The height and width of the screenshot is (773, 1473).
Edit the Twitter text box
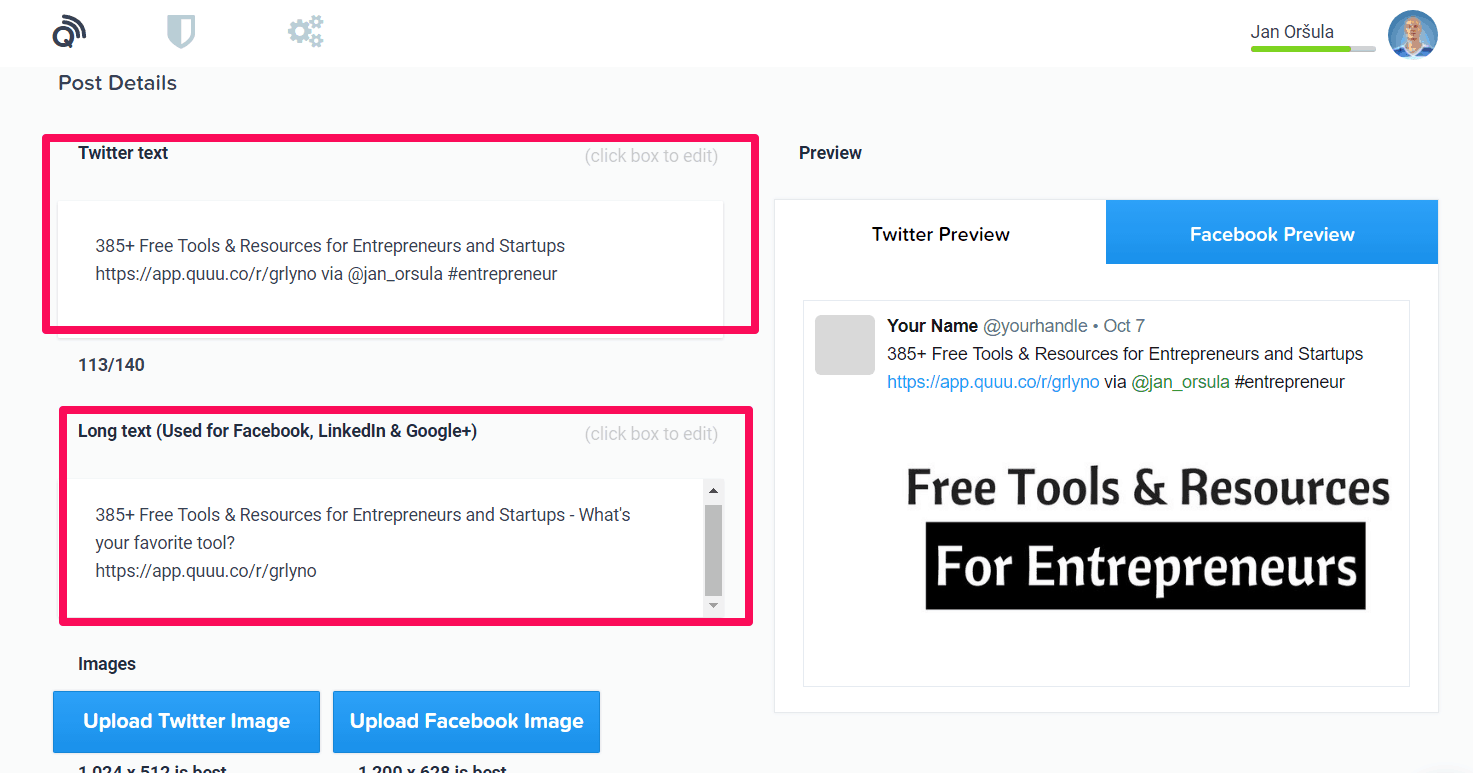[390, 260]
